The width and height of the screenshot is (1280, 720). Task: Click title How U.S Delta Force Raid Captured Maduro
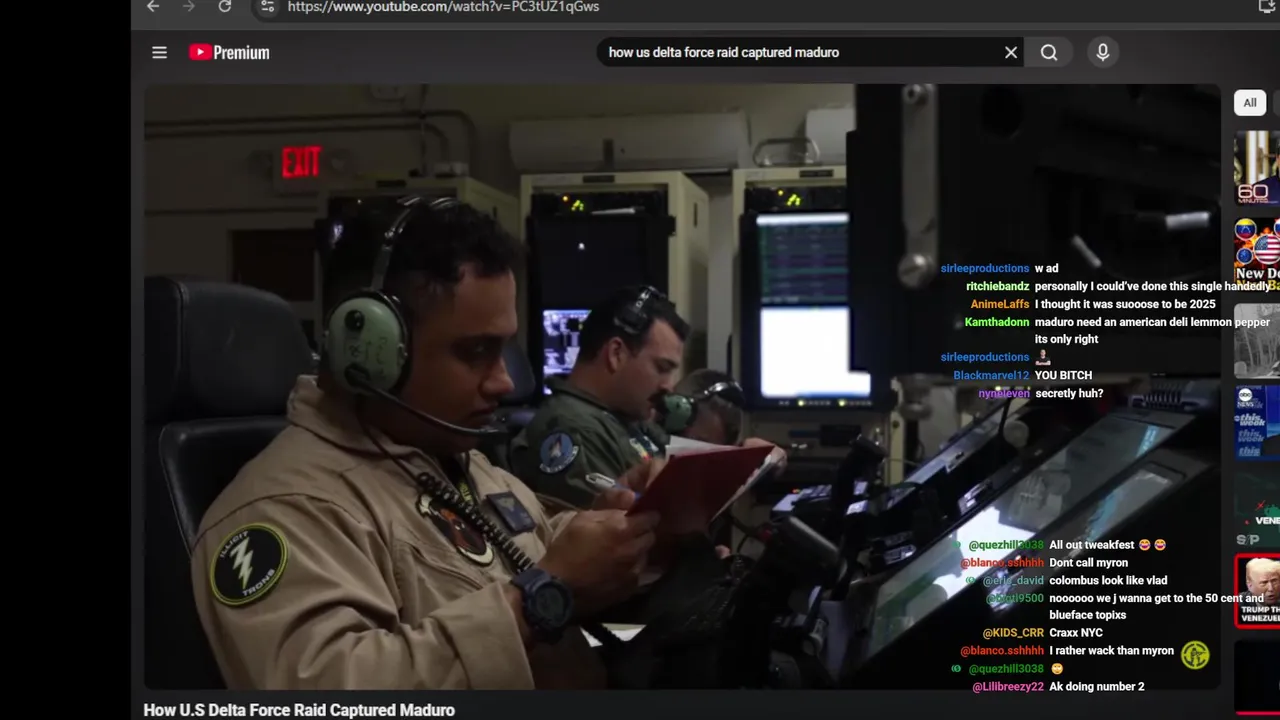click(x=299, y=710)
